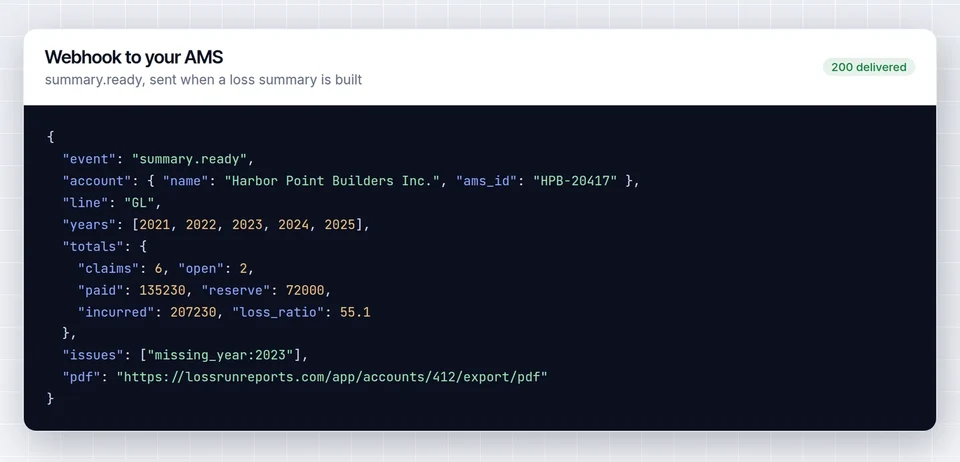
Task: Select the loss_ratio value 55.1
Action: (x=355, y=312)
